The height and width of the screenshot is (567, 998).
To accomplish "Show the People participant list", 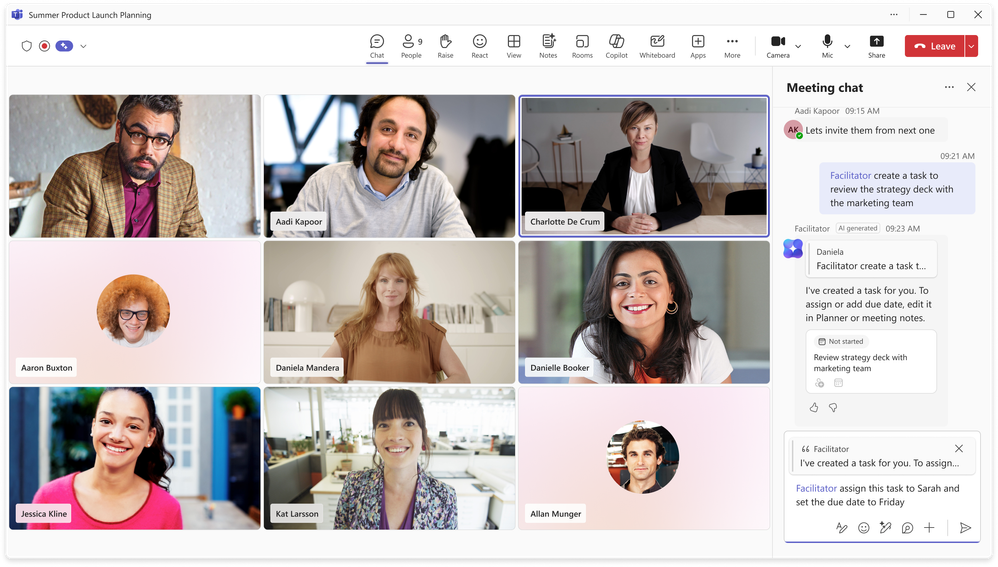I will coord(411,46).
